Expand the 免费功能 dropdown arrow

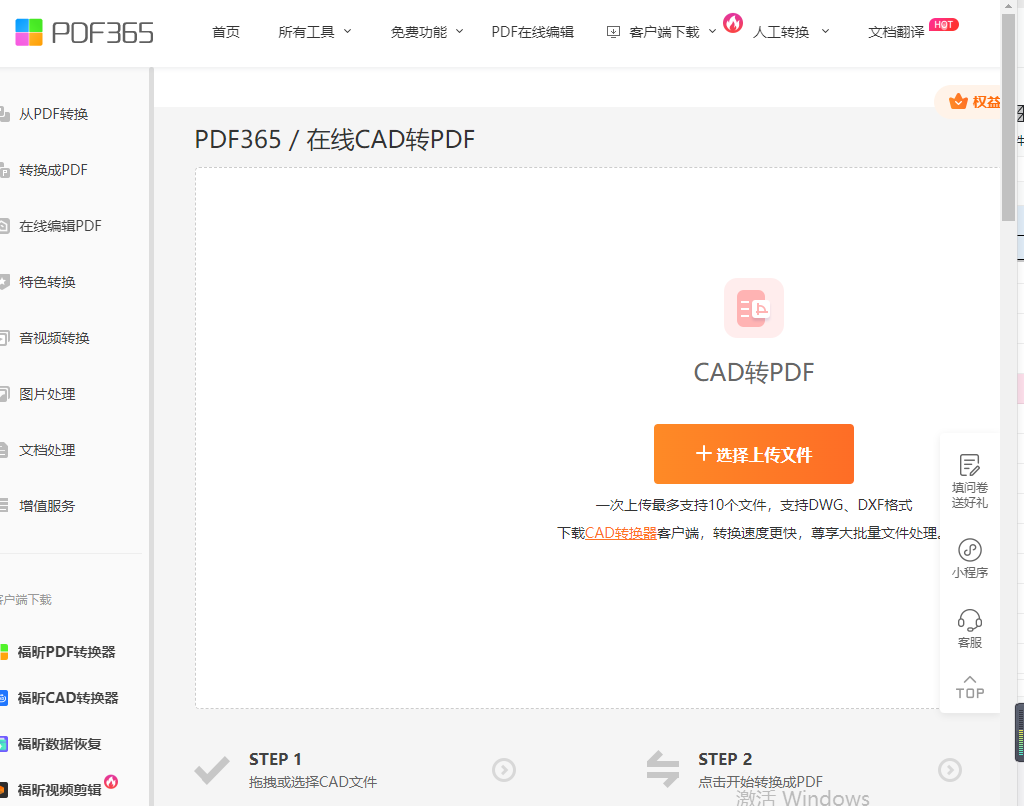(460, 31)
